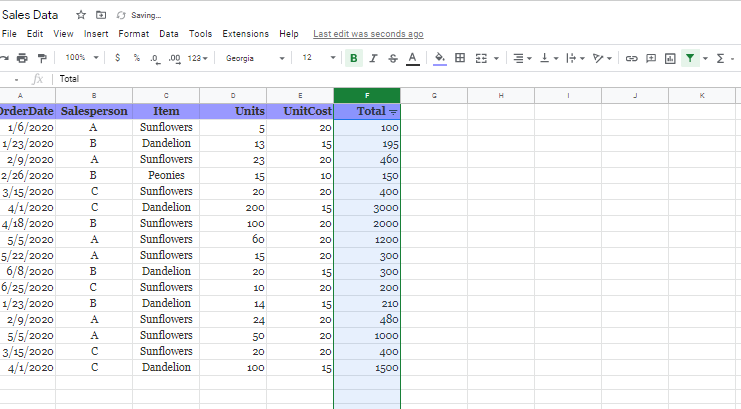Click the date 6/25/2020
This screenshot has width=741, height=409.
[27, 287]
